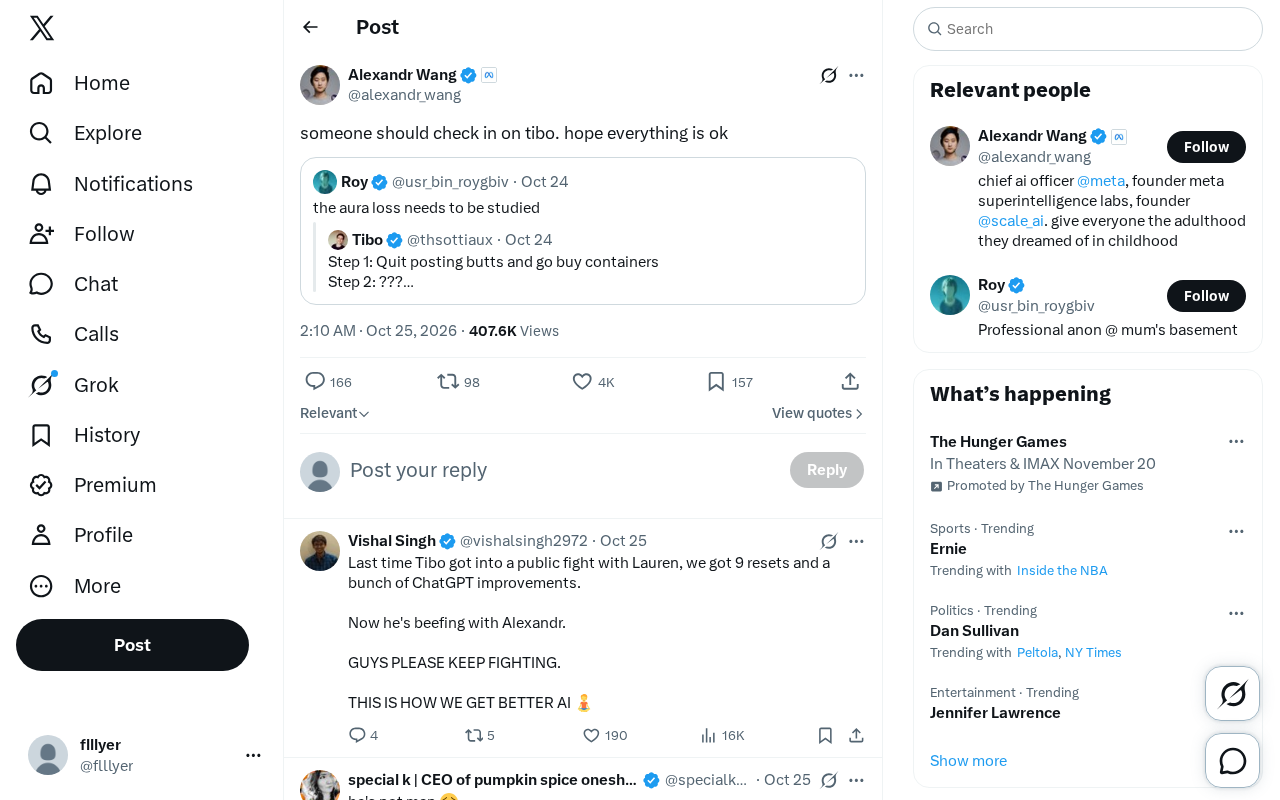1280x800 pixels.
Task: Open more options on the main post
Action: point(856,75)
